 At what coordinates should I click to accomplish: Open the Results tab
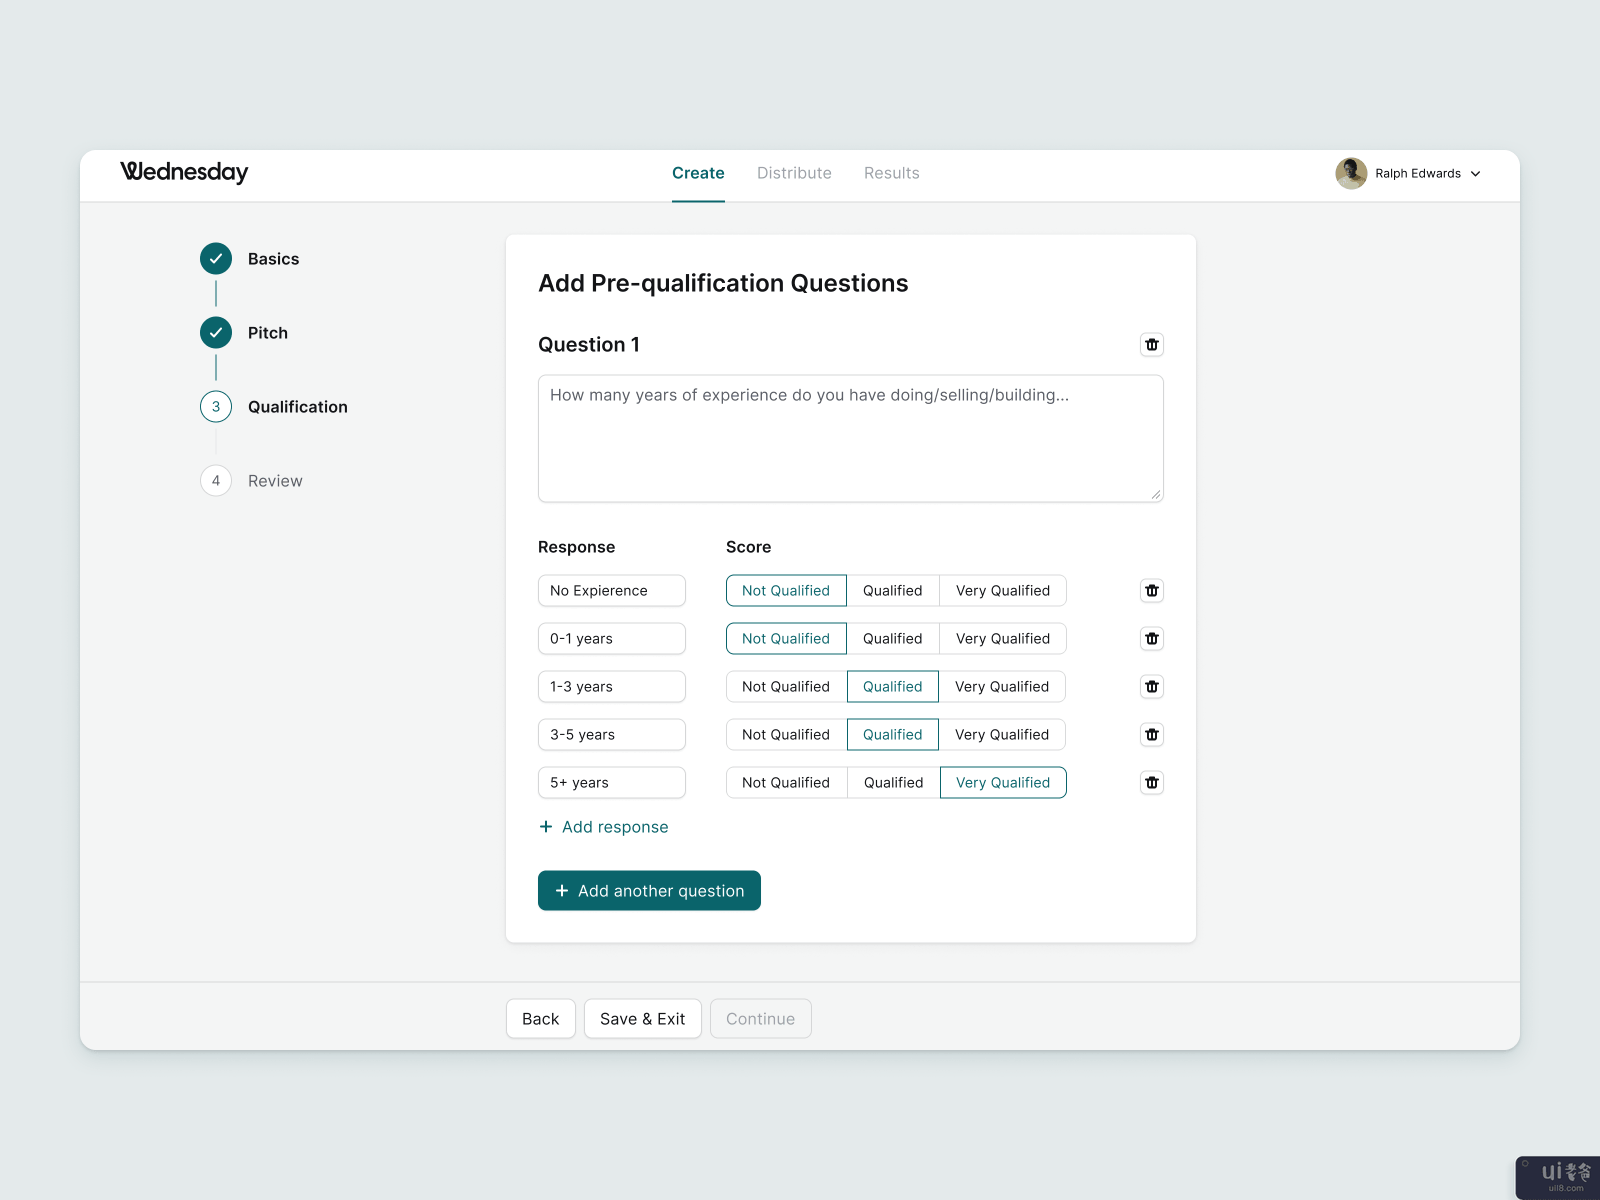tap(891, 173)
